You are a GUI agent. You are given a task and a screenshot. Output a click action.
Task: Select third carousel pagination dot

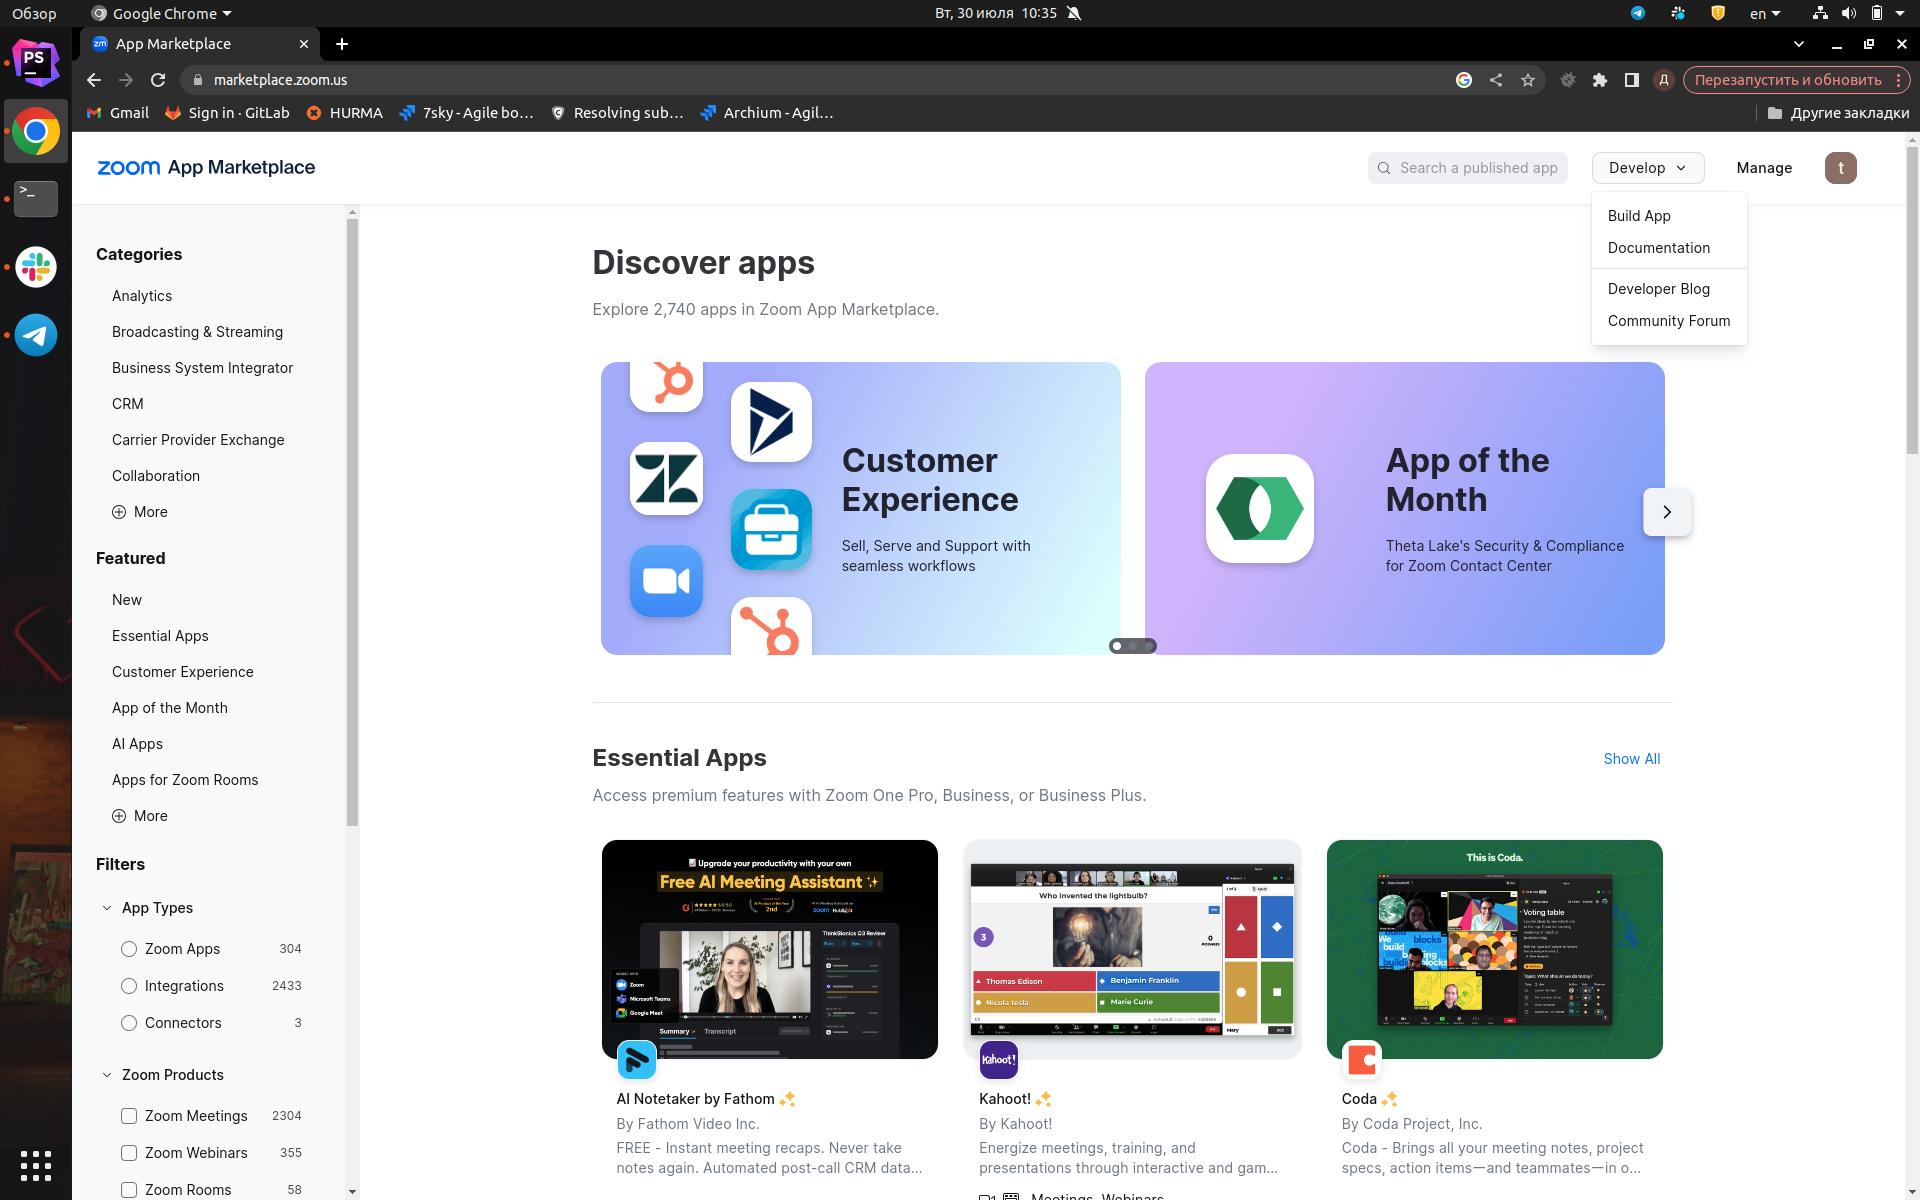point(1149,646)
